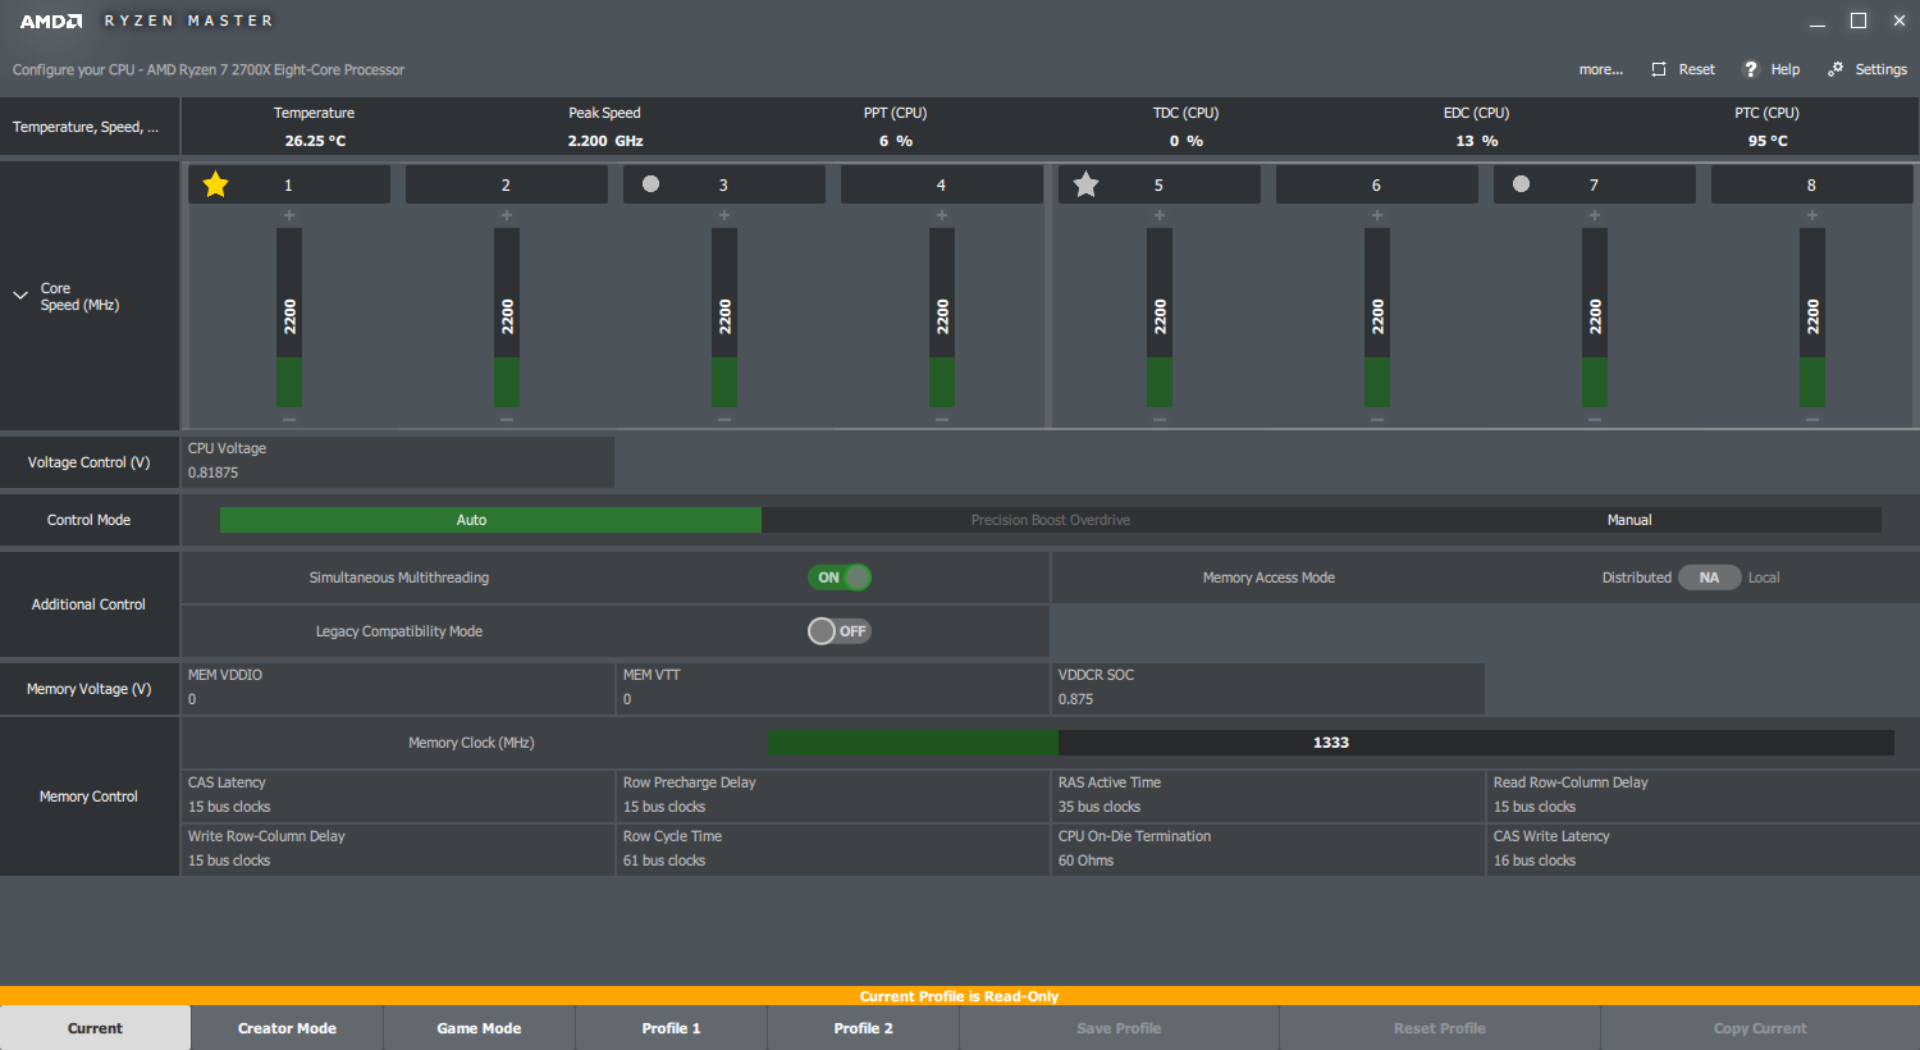1920x1050 pixels.
Task: Open Settings via the gear icon
Action: click(1835, 69)
